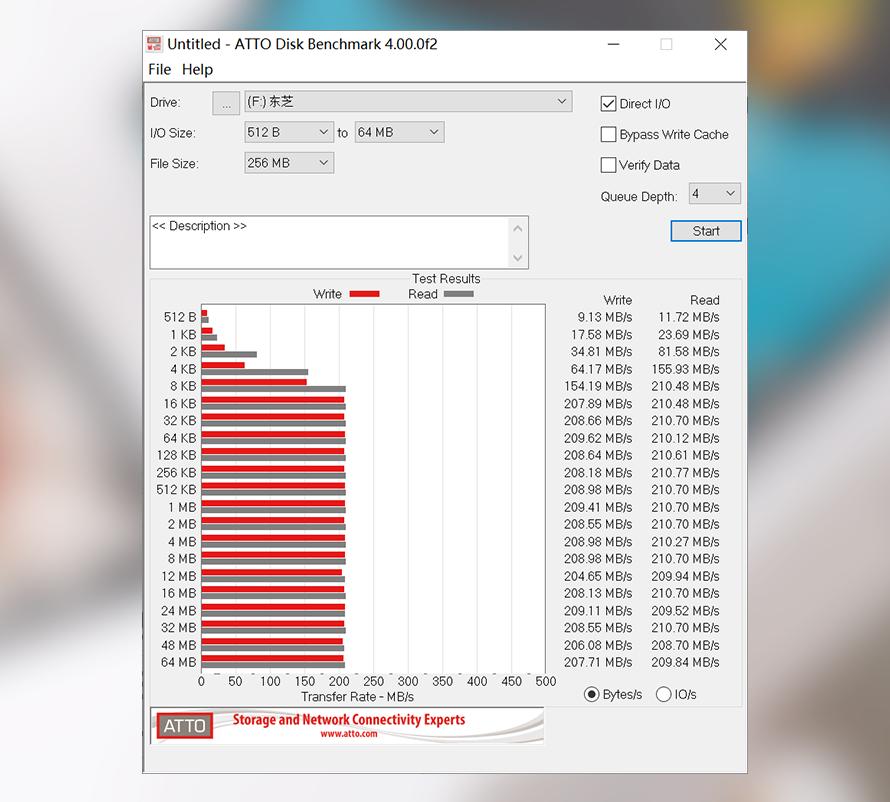Click the ATTO app icon in title bar
Screen dimensions: 890x802
[x=154, y=44]
